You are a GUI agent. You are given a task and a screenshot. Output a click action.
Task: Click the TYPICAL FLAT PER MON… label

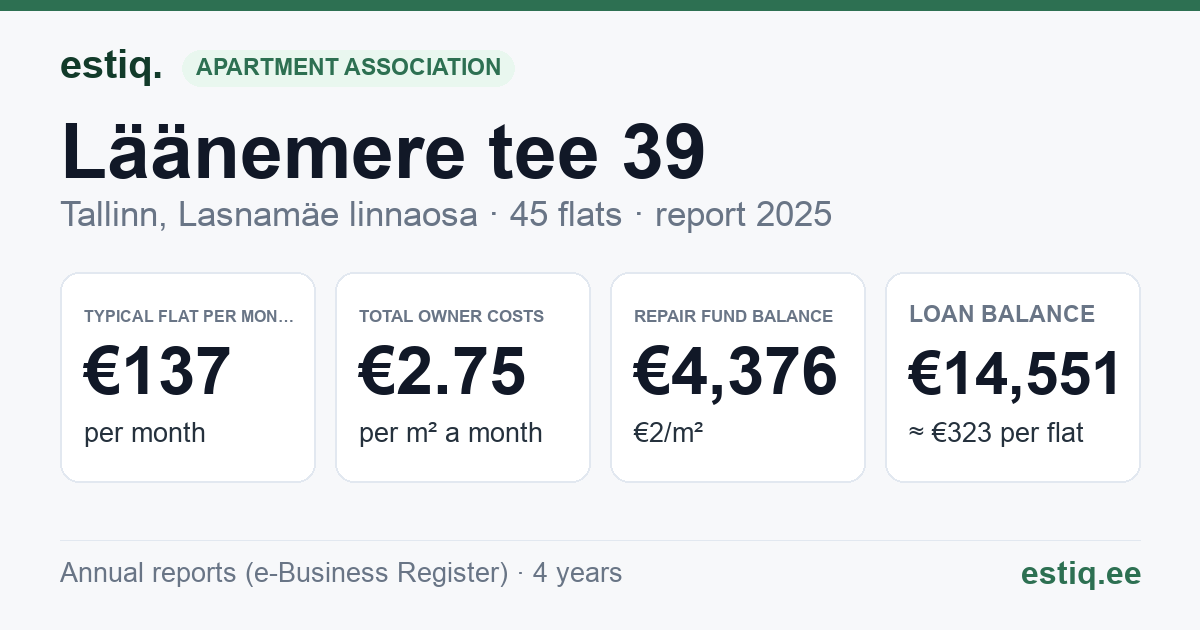coord(190,316)
